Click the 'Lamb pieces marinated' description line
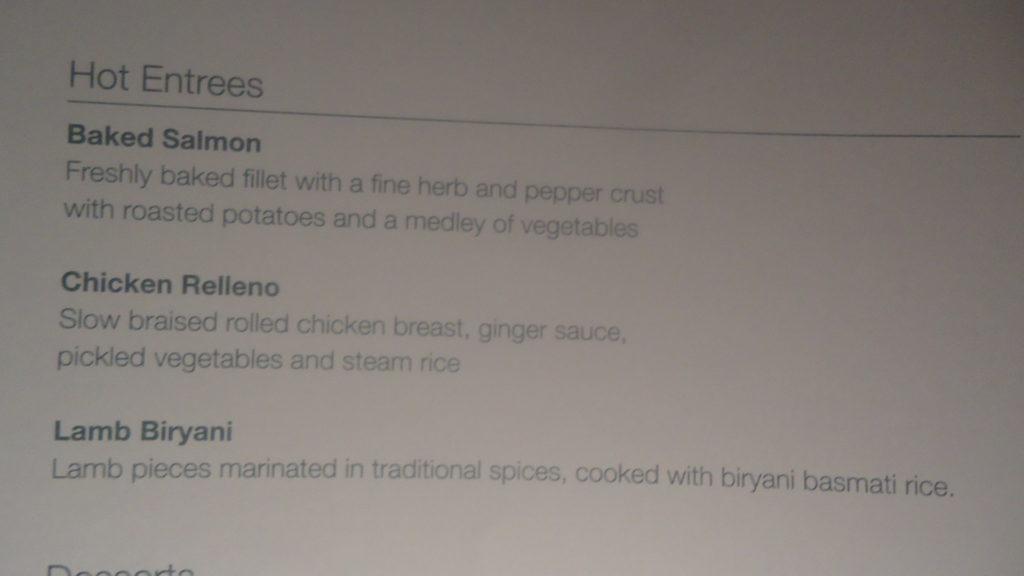The width and height of the screenshot is (1024, 576). click(503, 477)
